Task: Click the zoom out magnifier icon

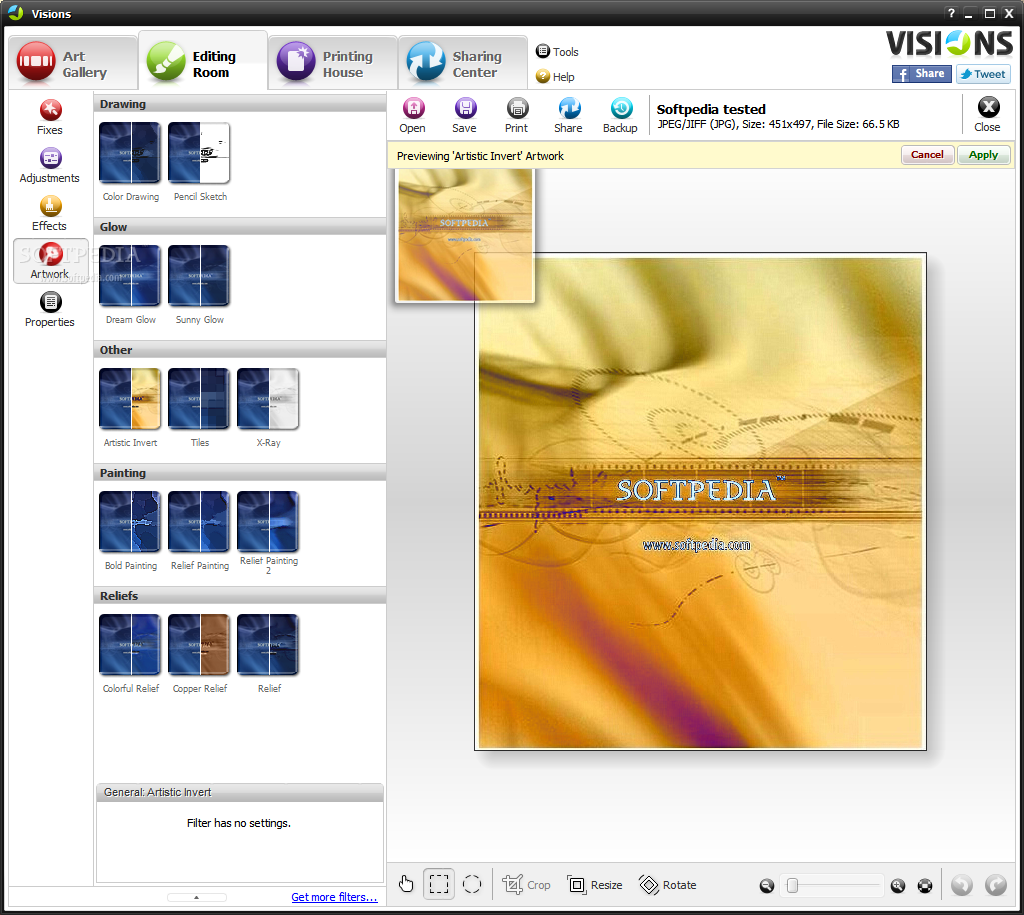Action: tap(767, 886)
